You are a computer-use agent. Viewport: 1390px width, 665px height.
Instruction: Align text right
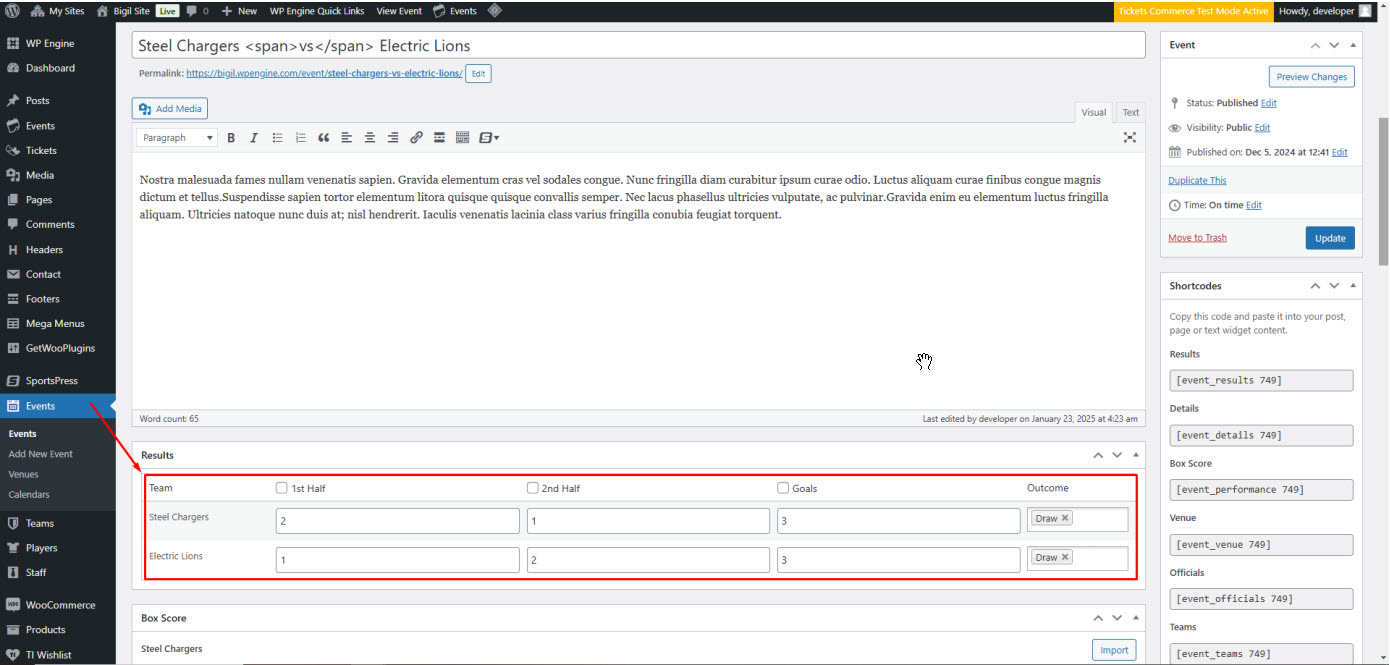tap(393, 138)
